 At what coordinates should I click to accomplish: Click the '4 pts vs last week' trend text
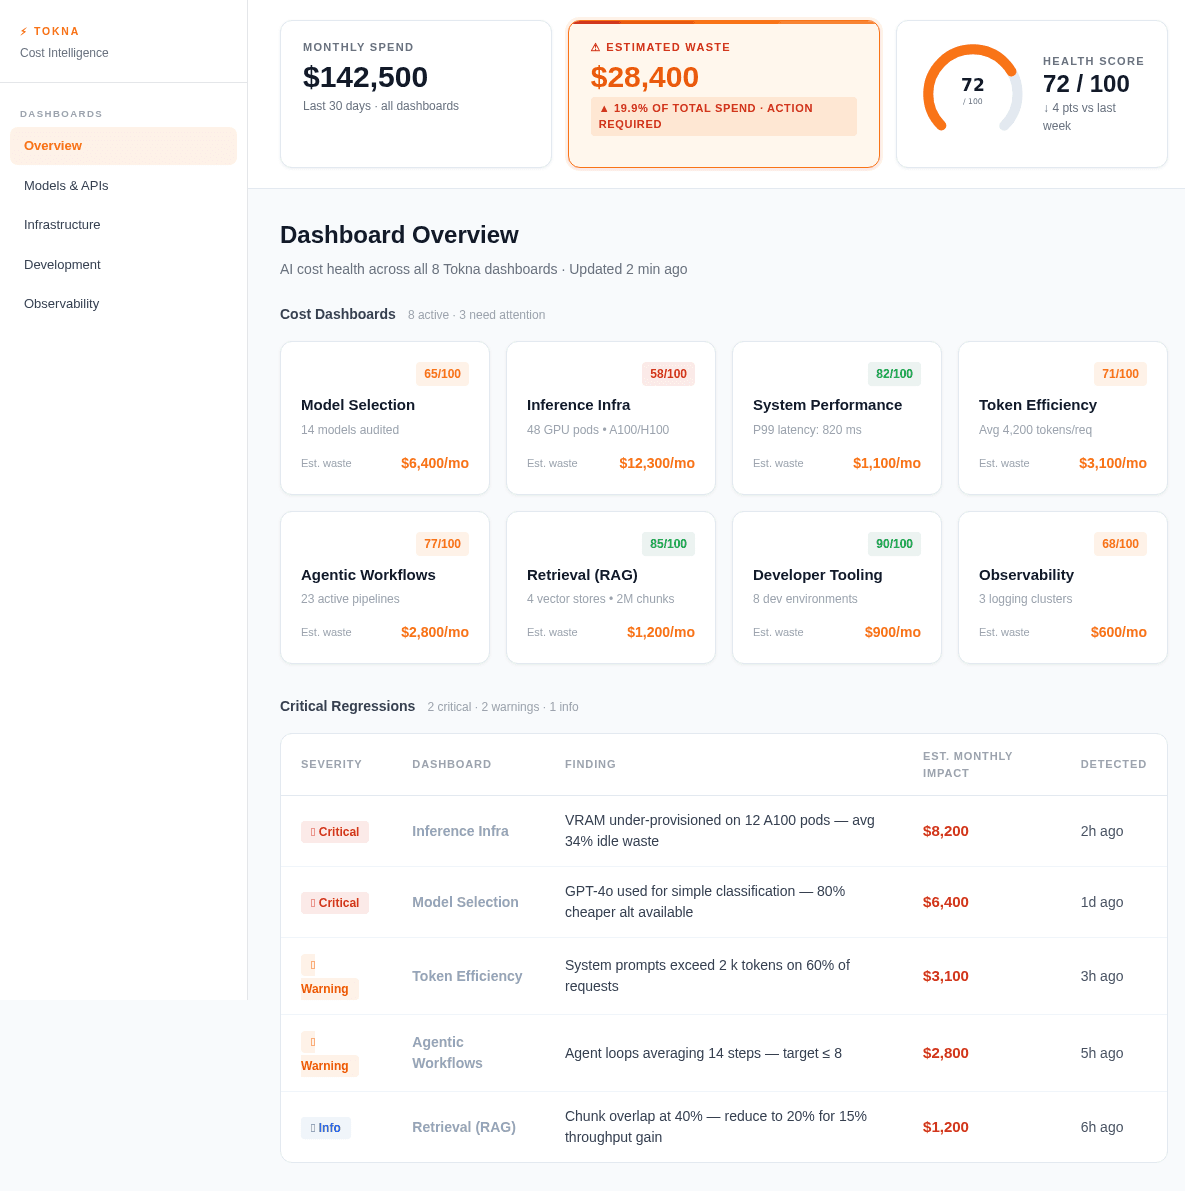1079,117
